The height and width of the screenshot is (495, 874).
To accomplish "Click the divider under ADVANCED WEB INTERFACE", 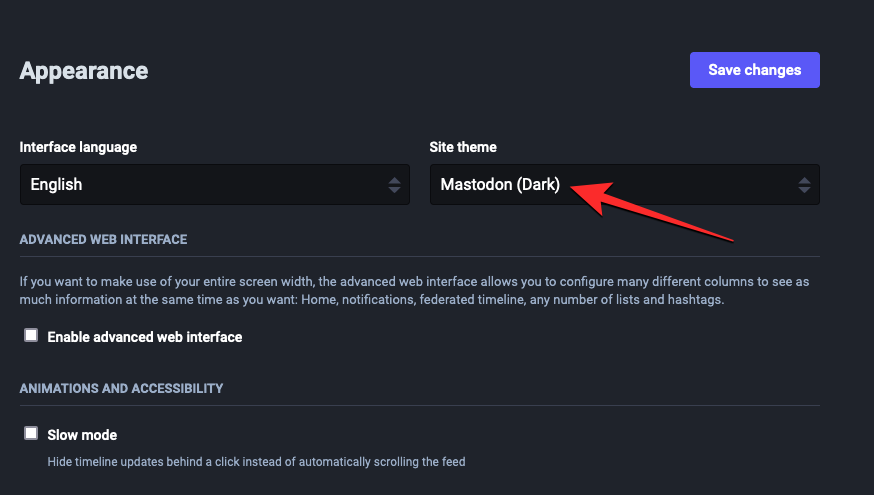I will tap(420, 257).
